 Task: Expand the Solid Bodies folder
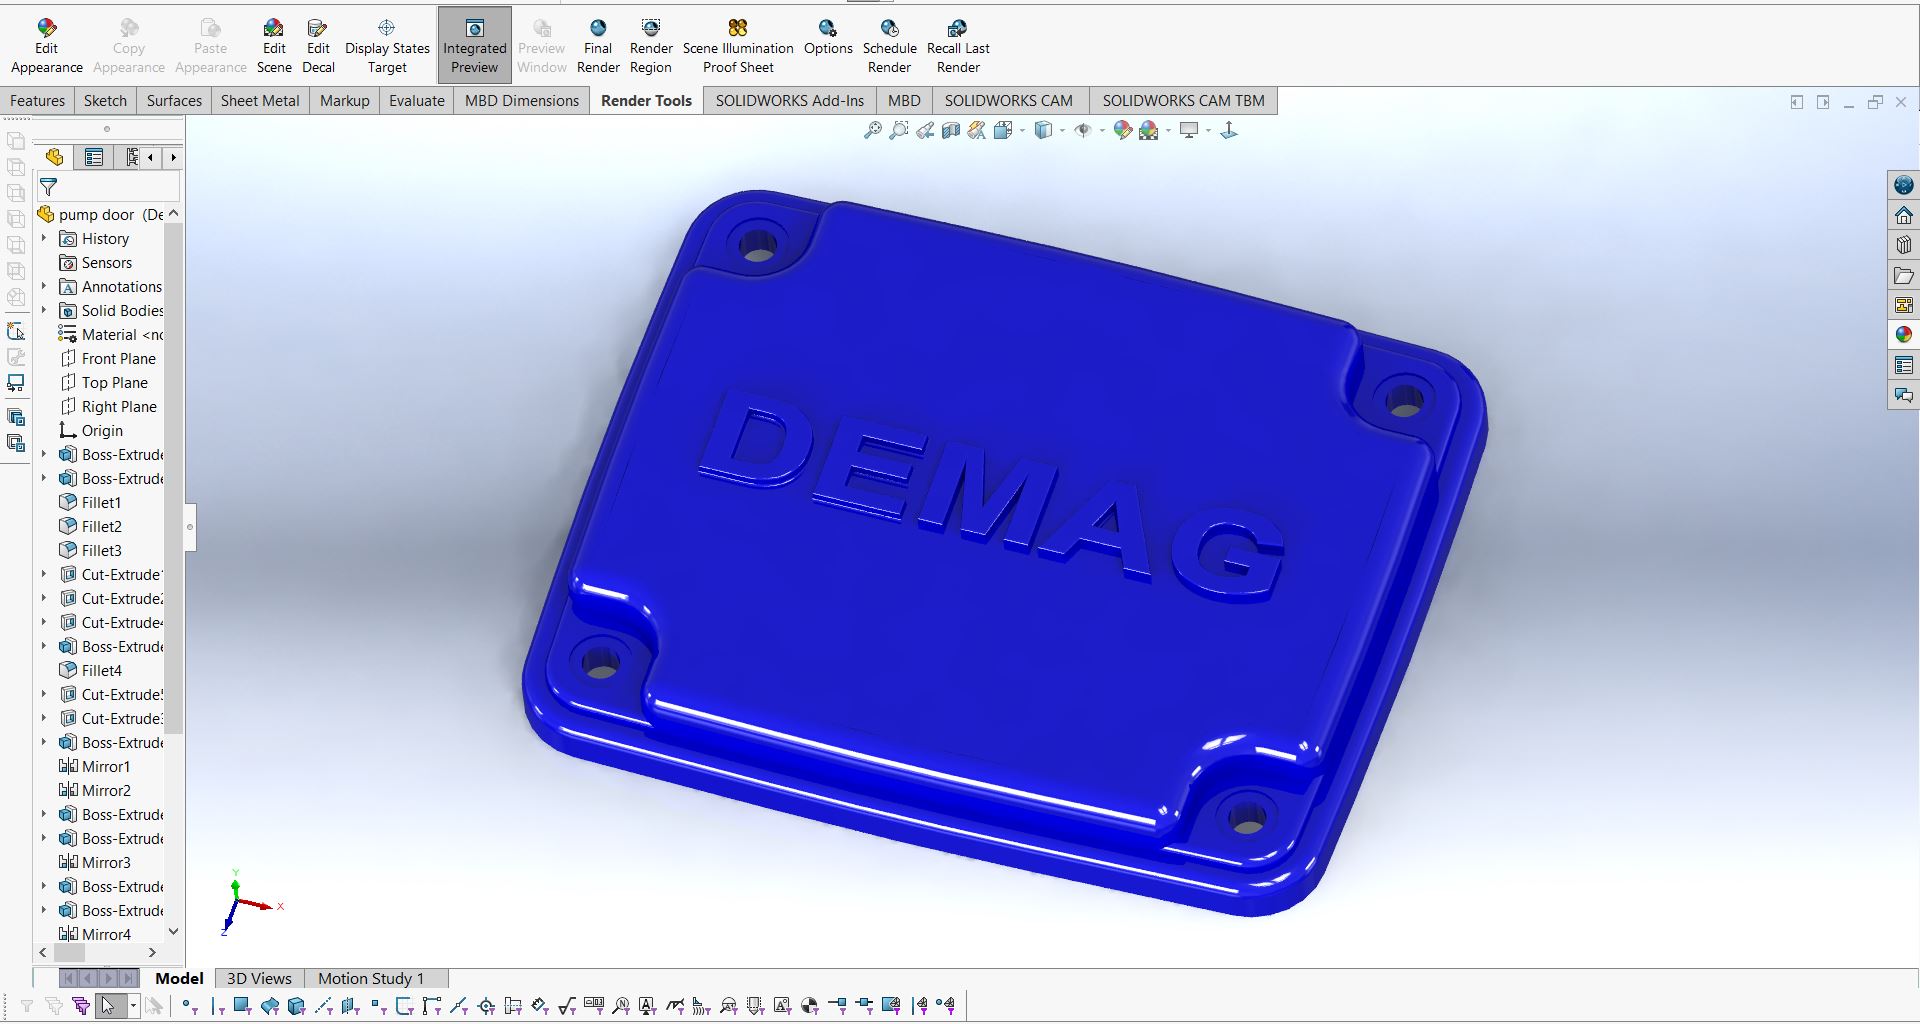tap(44, 310)
